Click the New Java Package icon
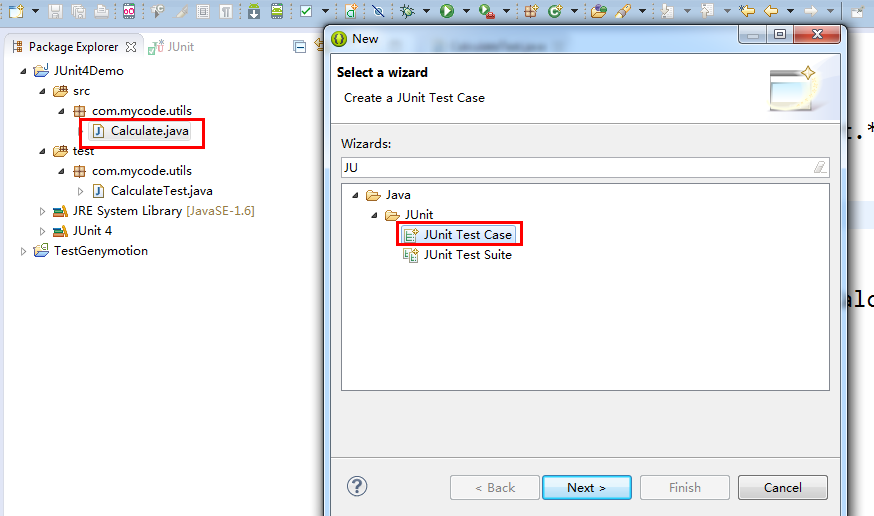 [531, 11]
